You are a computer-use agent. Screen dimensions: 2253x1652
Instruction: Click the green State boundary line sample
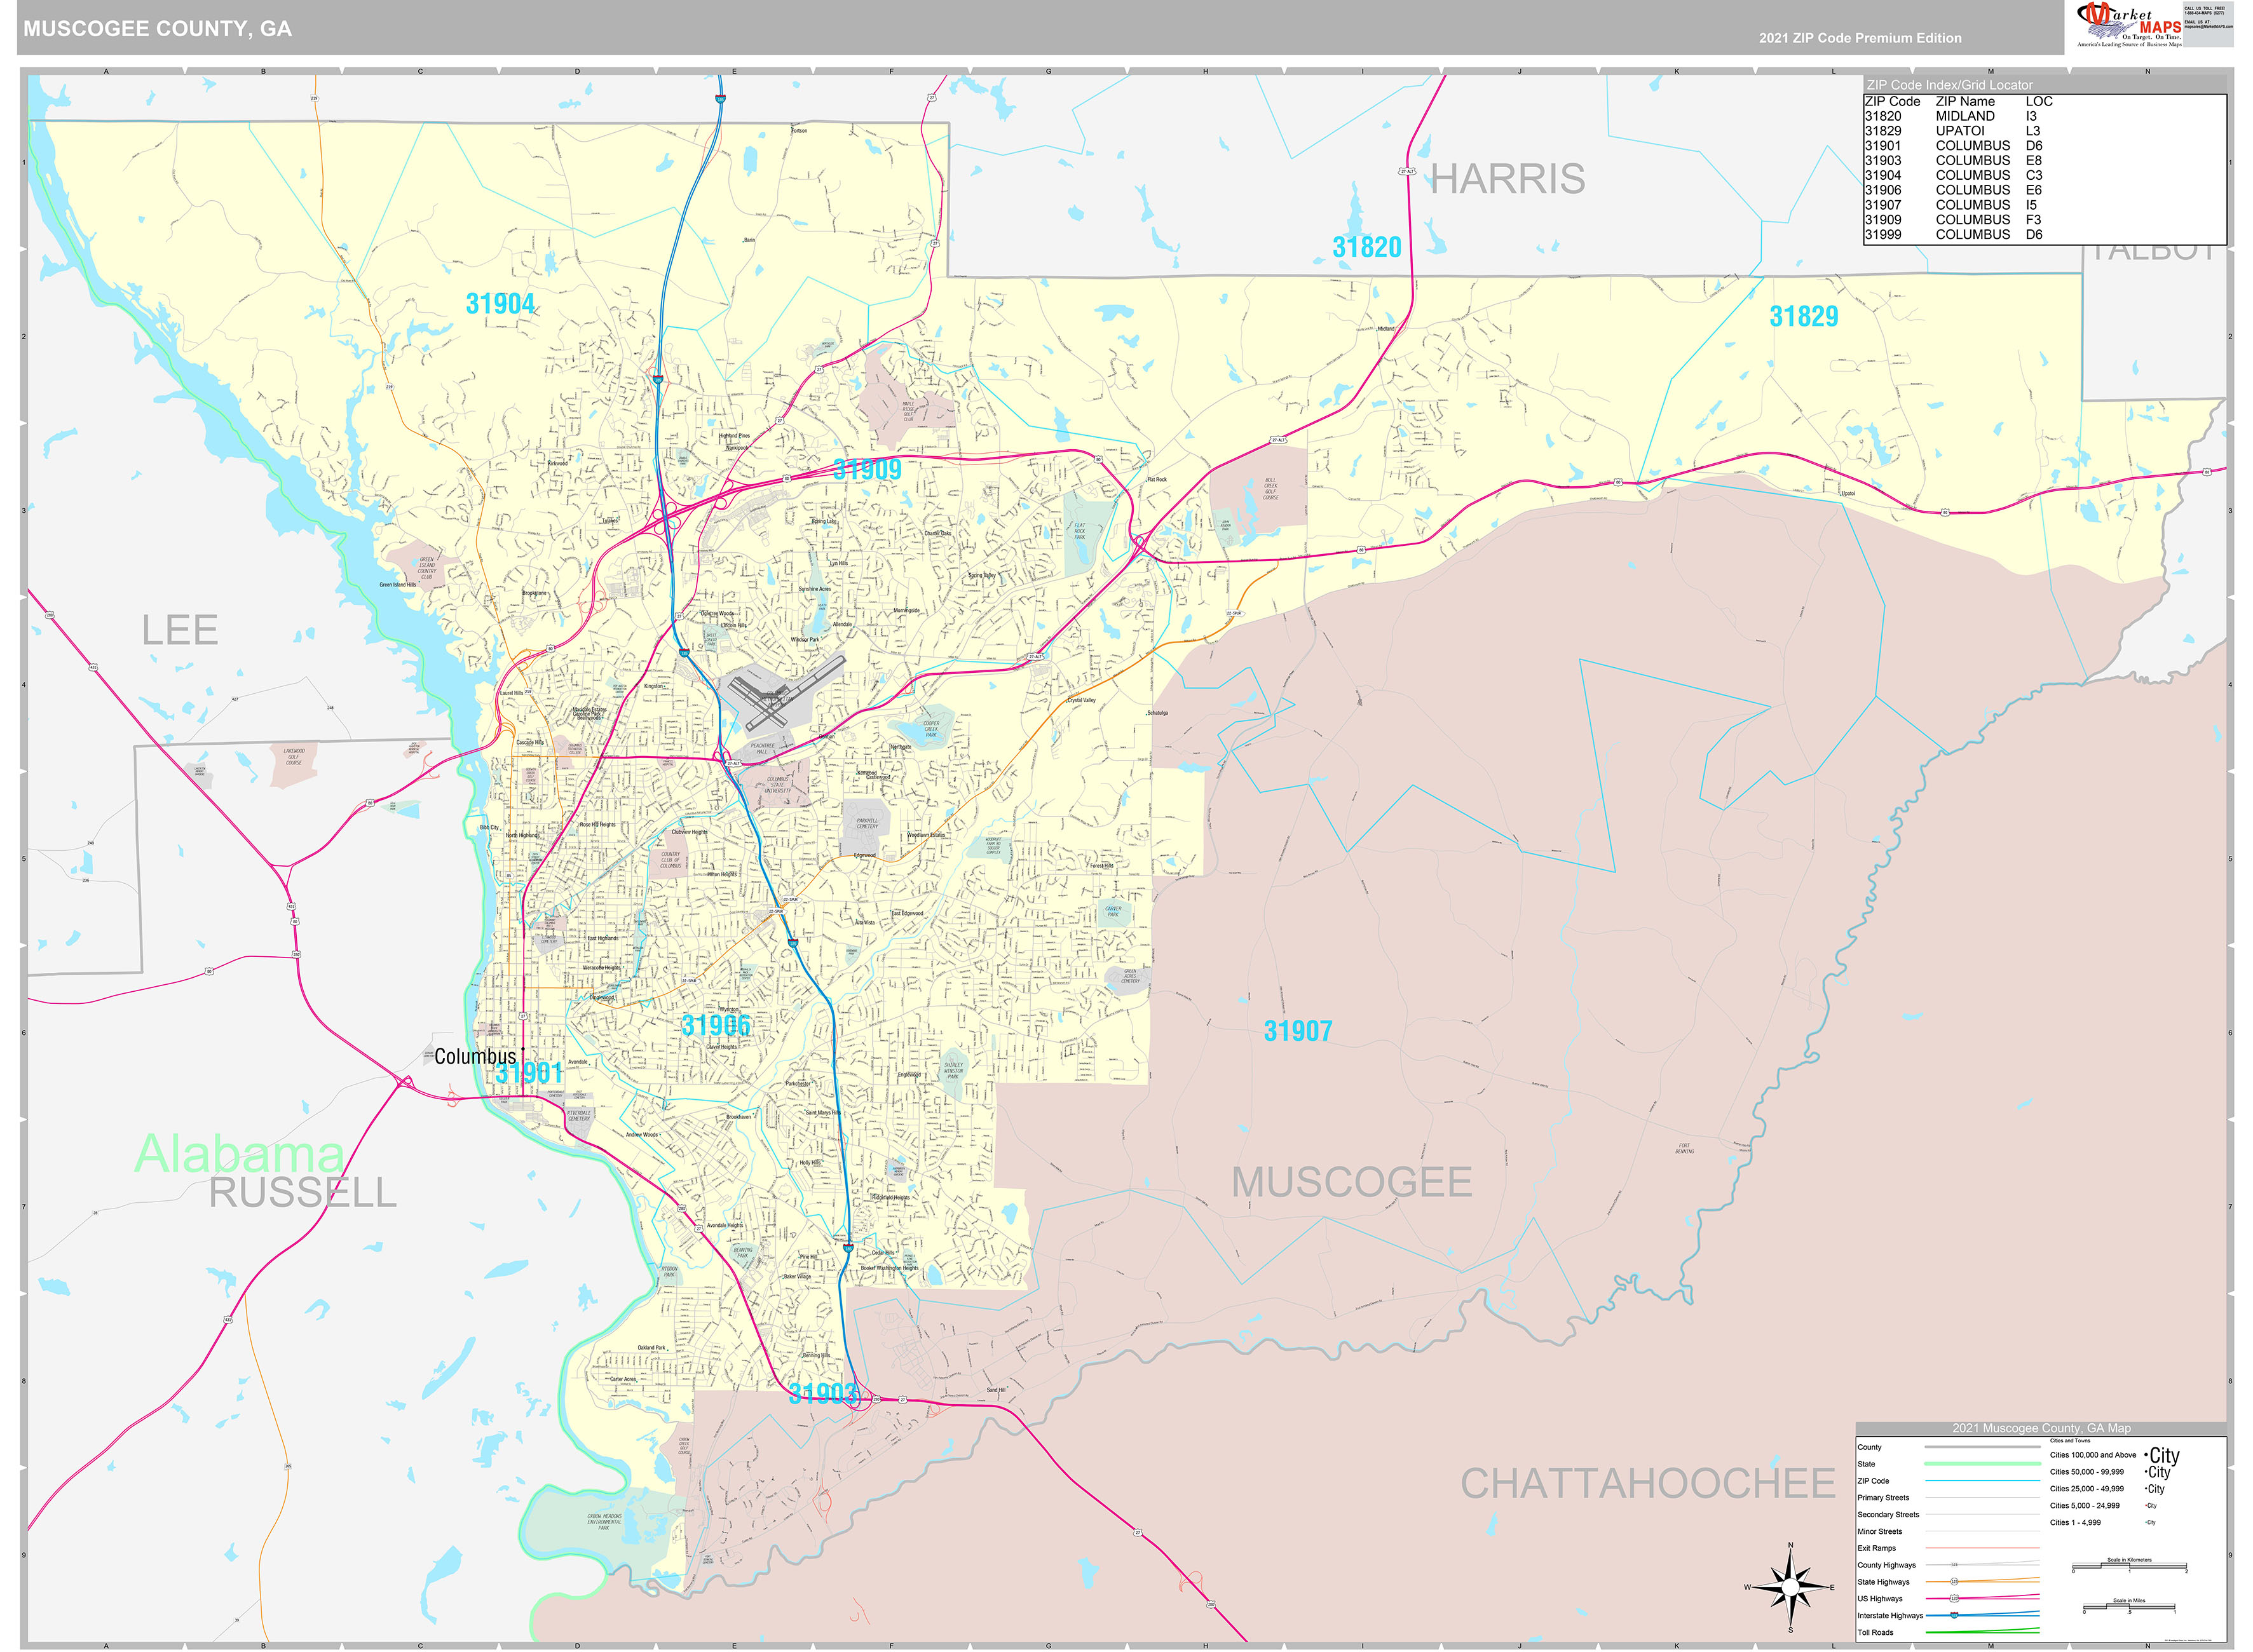tap(1983, 1464)
